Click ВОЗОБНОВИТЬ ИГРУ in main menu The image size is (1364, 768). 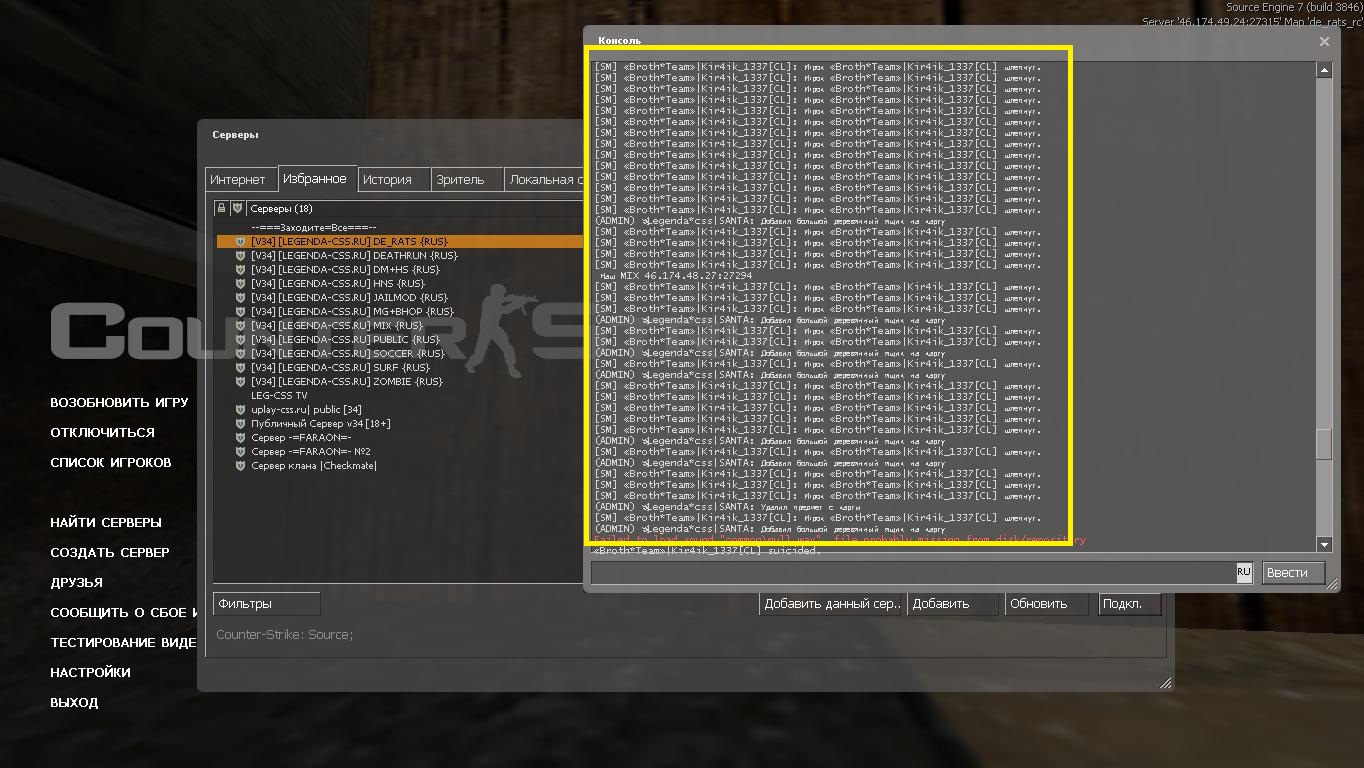(119, 402)
